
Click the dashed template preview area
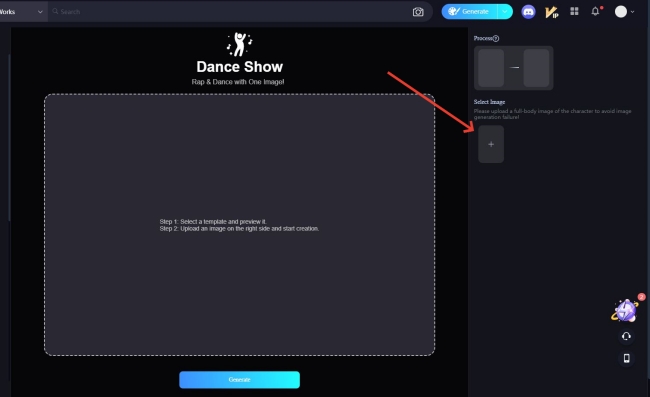[x=240, y=225]
